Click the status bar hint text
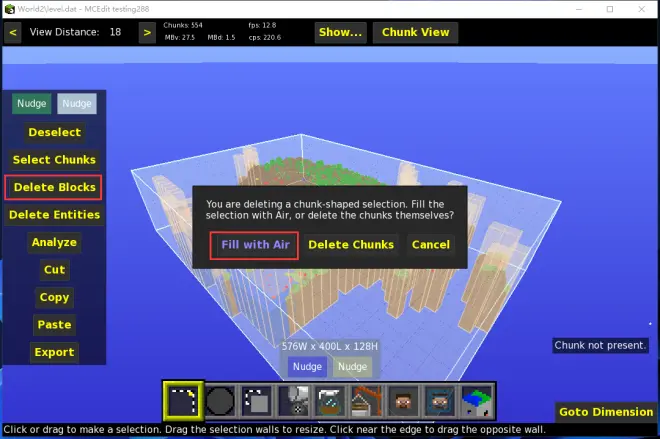The height and width of the screenshot is (439, 660). [x=274, y=430]
